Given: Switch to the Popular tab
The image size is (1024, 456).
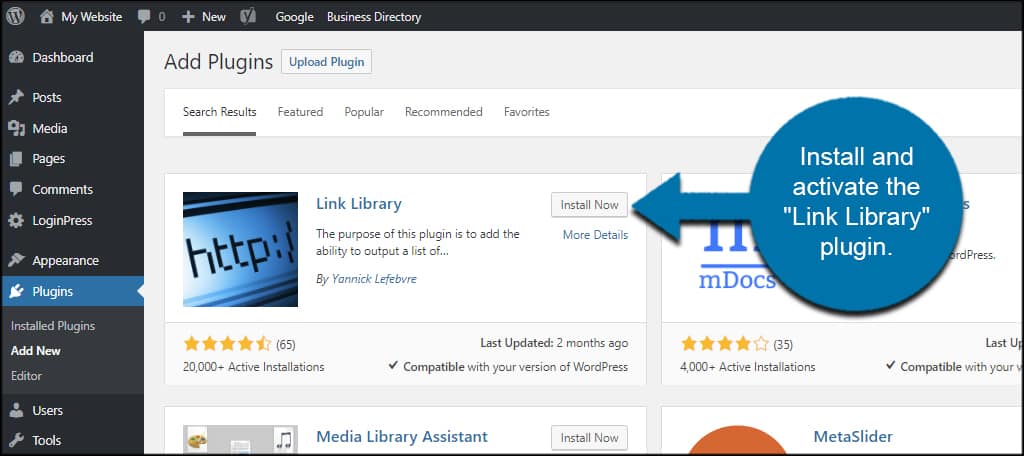Looking at the screenshot, I should coord(364,112).
